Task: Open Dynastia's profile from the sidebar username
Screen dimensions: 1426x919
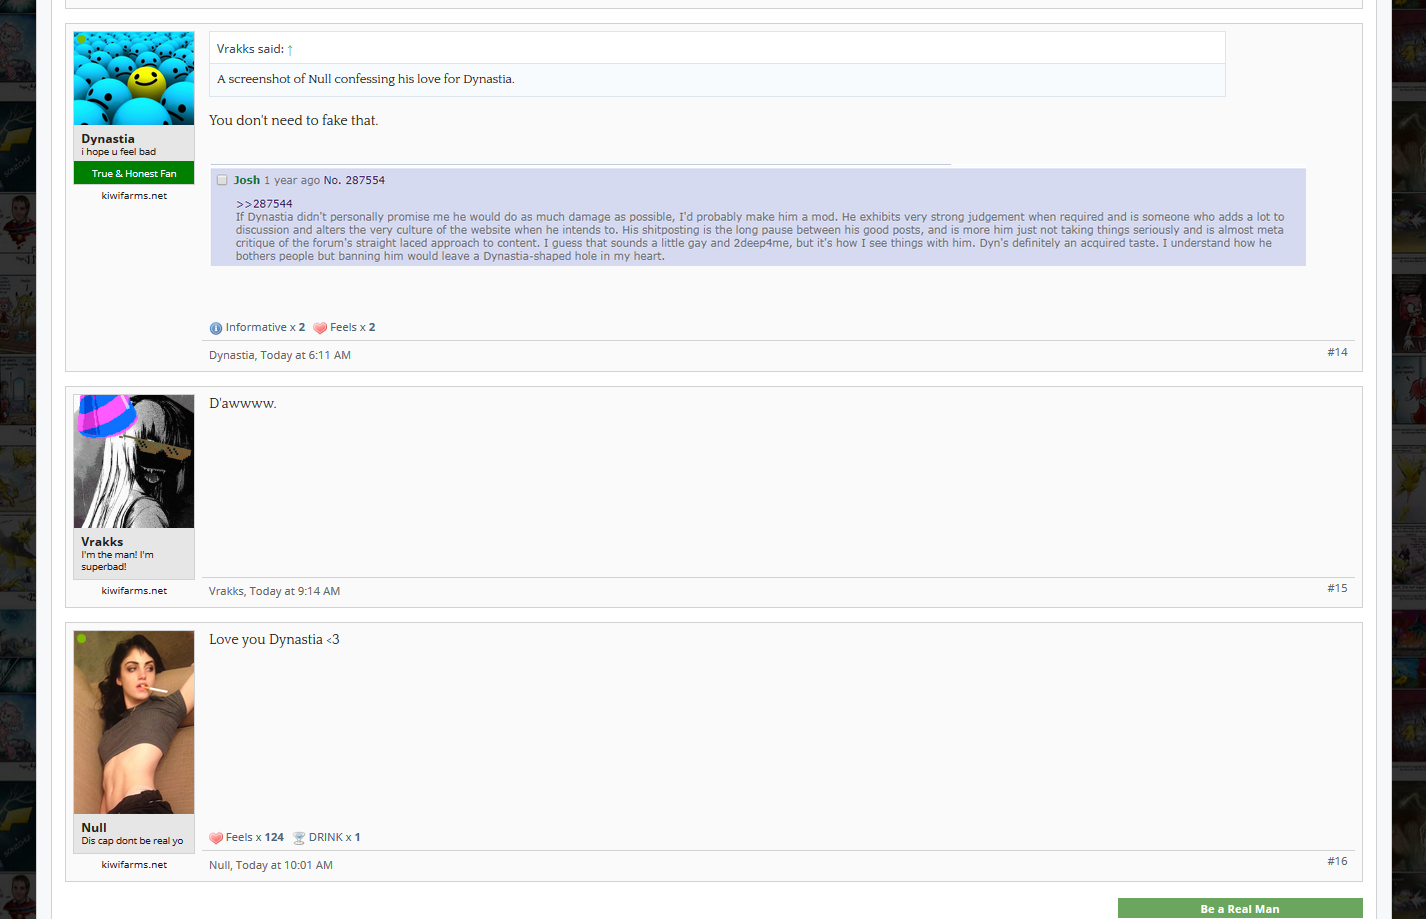Action: coord(108,139)
